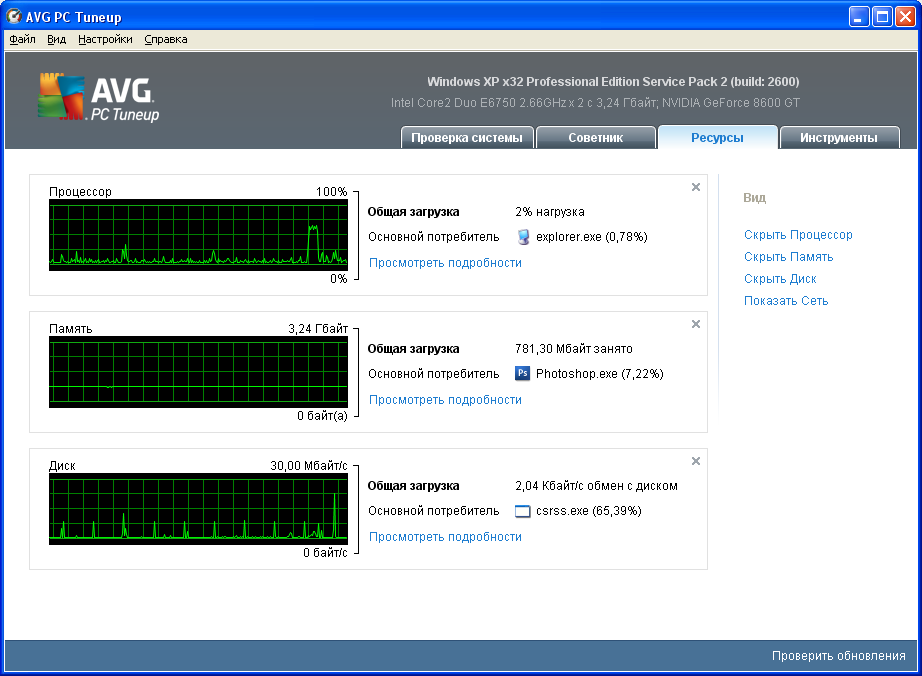Open the Справка menu
922x676 pixels.
(x=166, y=39)
